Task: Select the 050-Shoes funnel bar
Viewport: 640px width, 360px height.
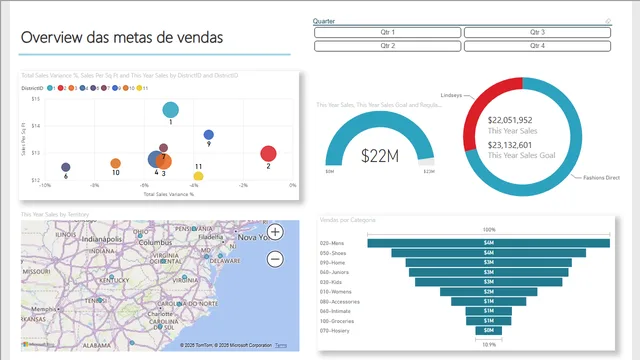Action: click(x=489, y=253)
